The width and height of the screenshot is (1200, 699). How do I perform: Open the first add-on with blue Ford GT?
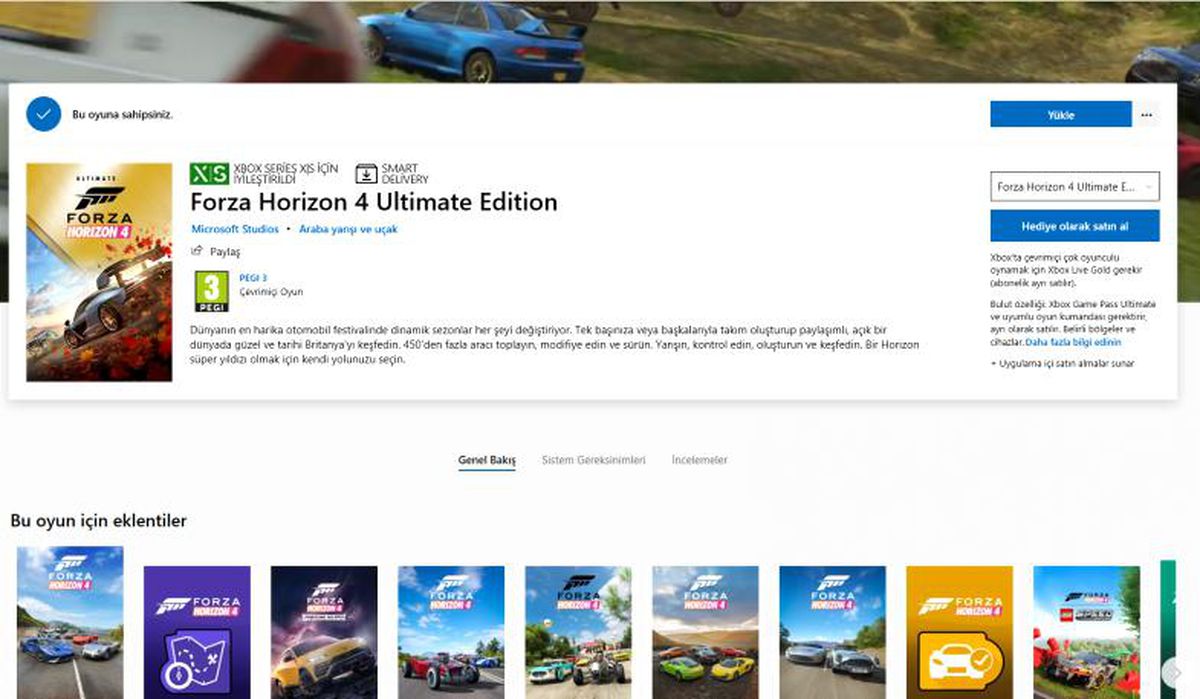point(70,622)
